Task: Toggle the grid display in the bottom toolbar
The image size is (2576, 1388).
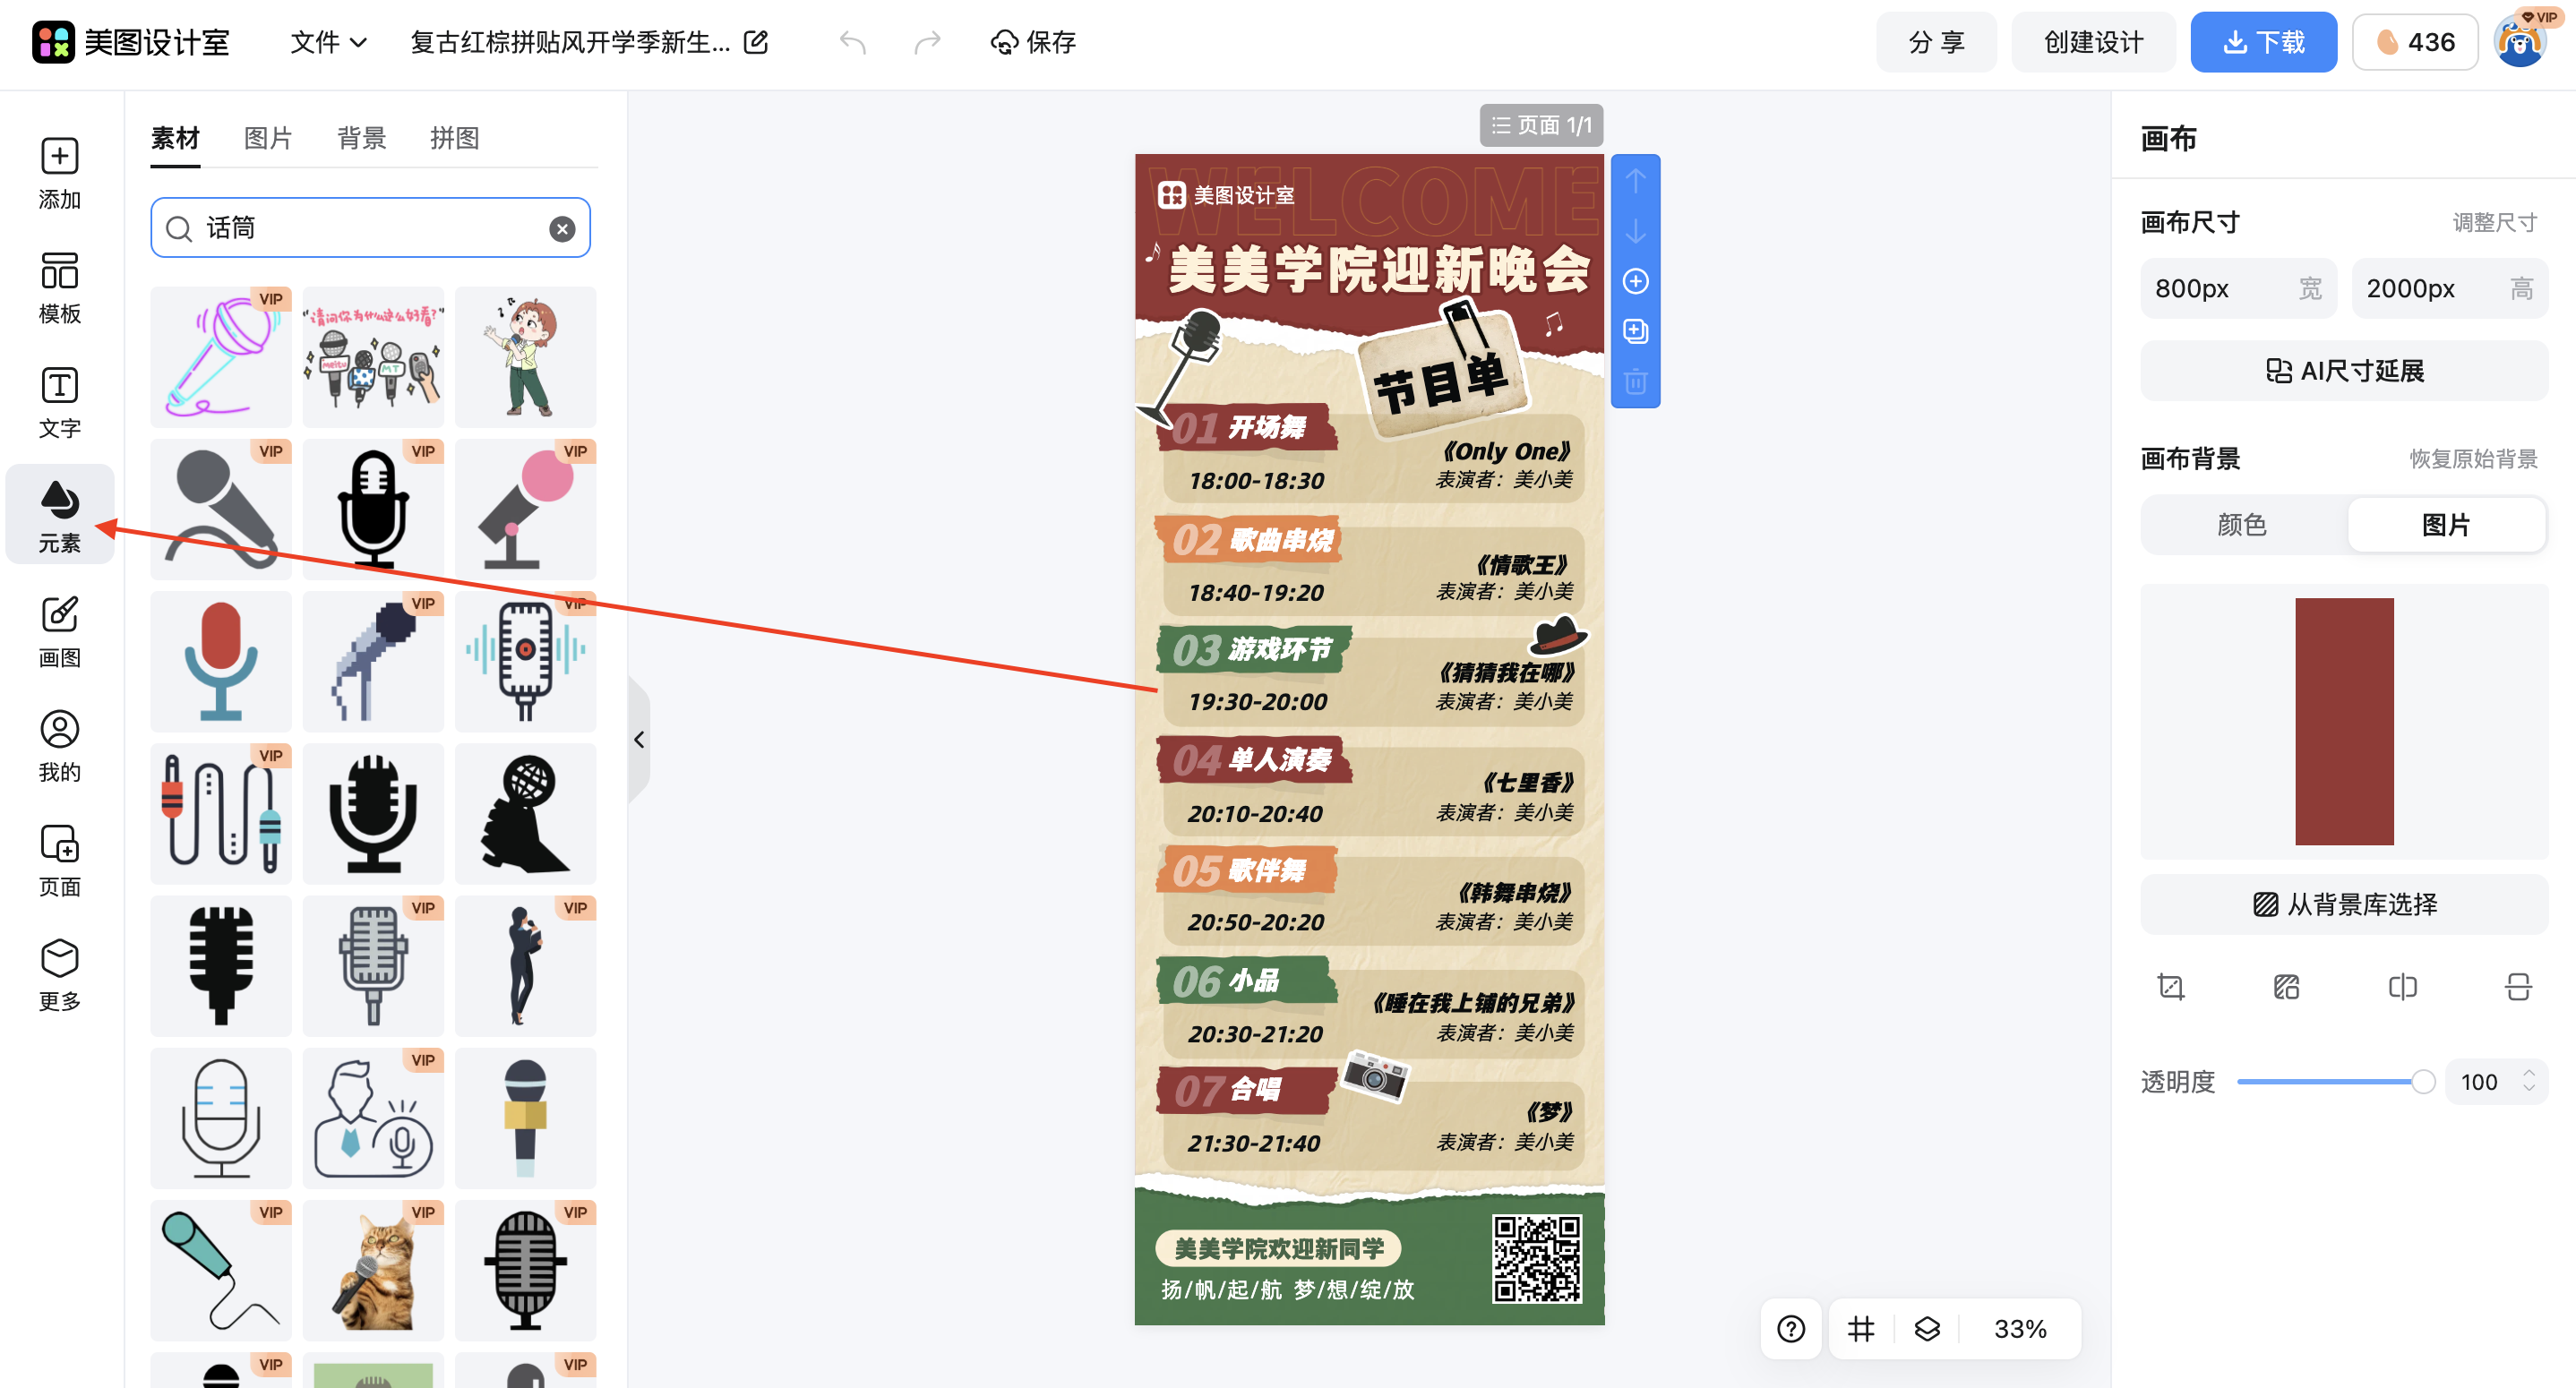Action: pyautogui.click(x=1860, y=1328)
